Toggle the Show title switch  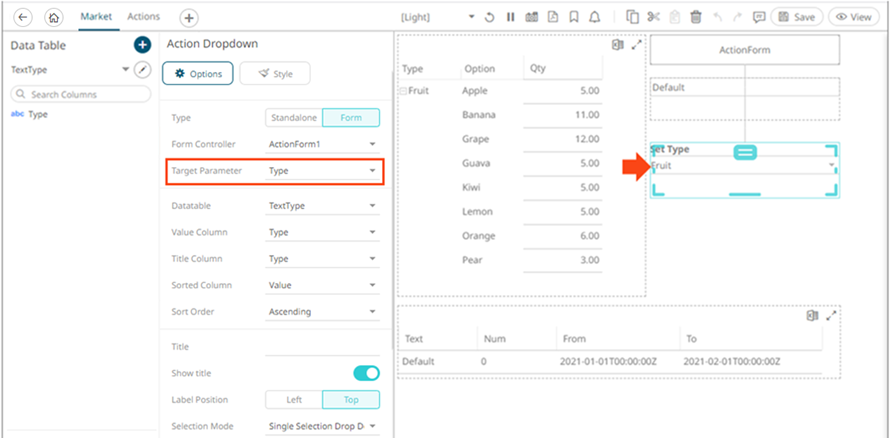[366, 373]
